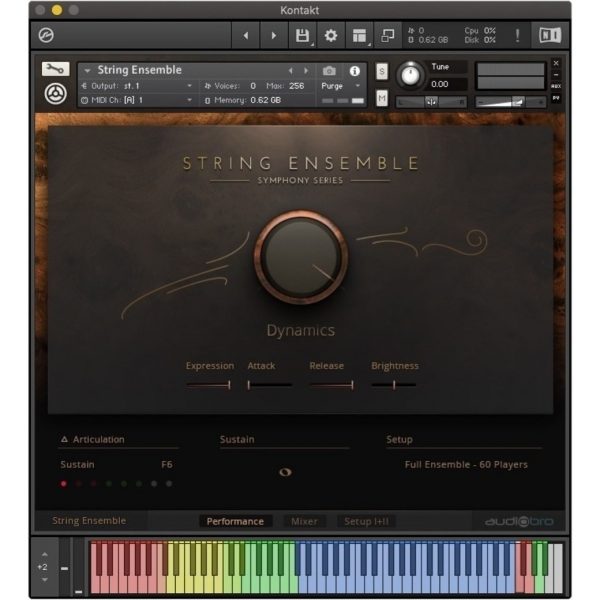Open the save floppy-disk menu
600x600 pixels.
point(302,36)
